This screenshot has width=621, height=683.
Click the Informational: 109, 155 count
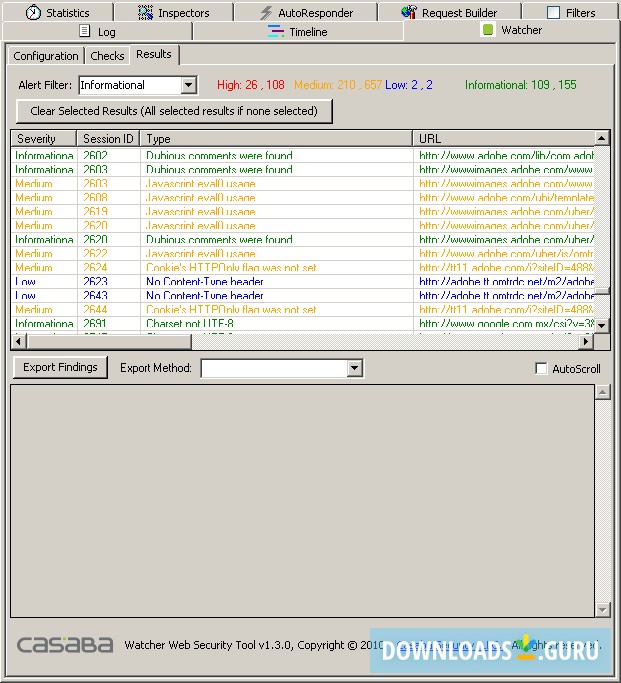[x=520, y=85]
